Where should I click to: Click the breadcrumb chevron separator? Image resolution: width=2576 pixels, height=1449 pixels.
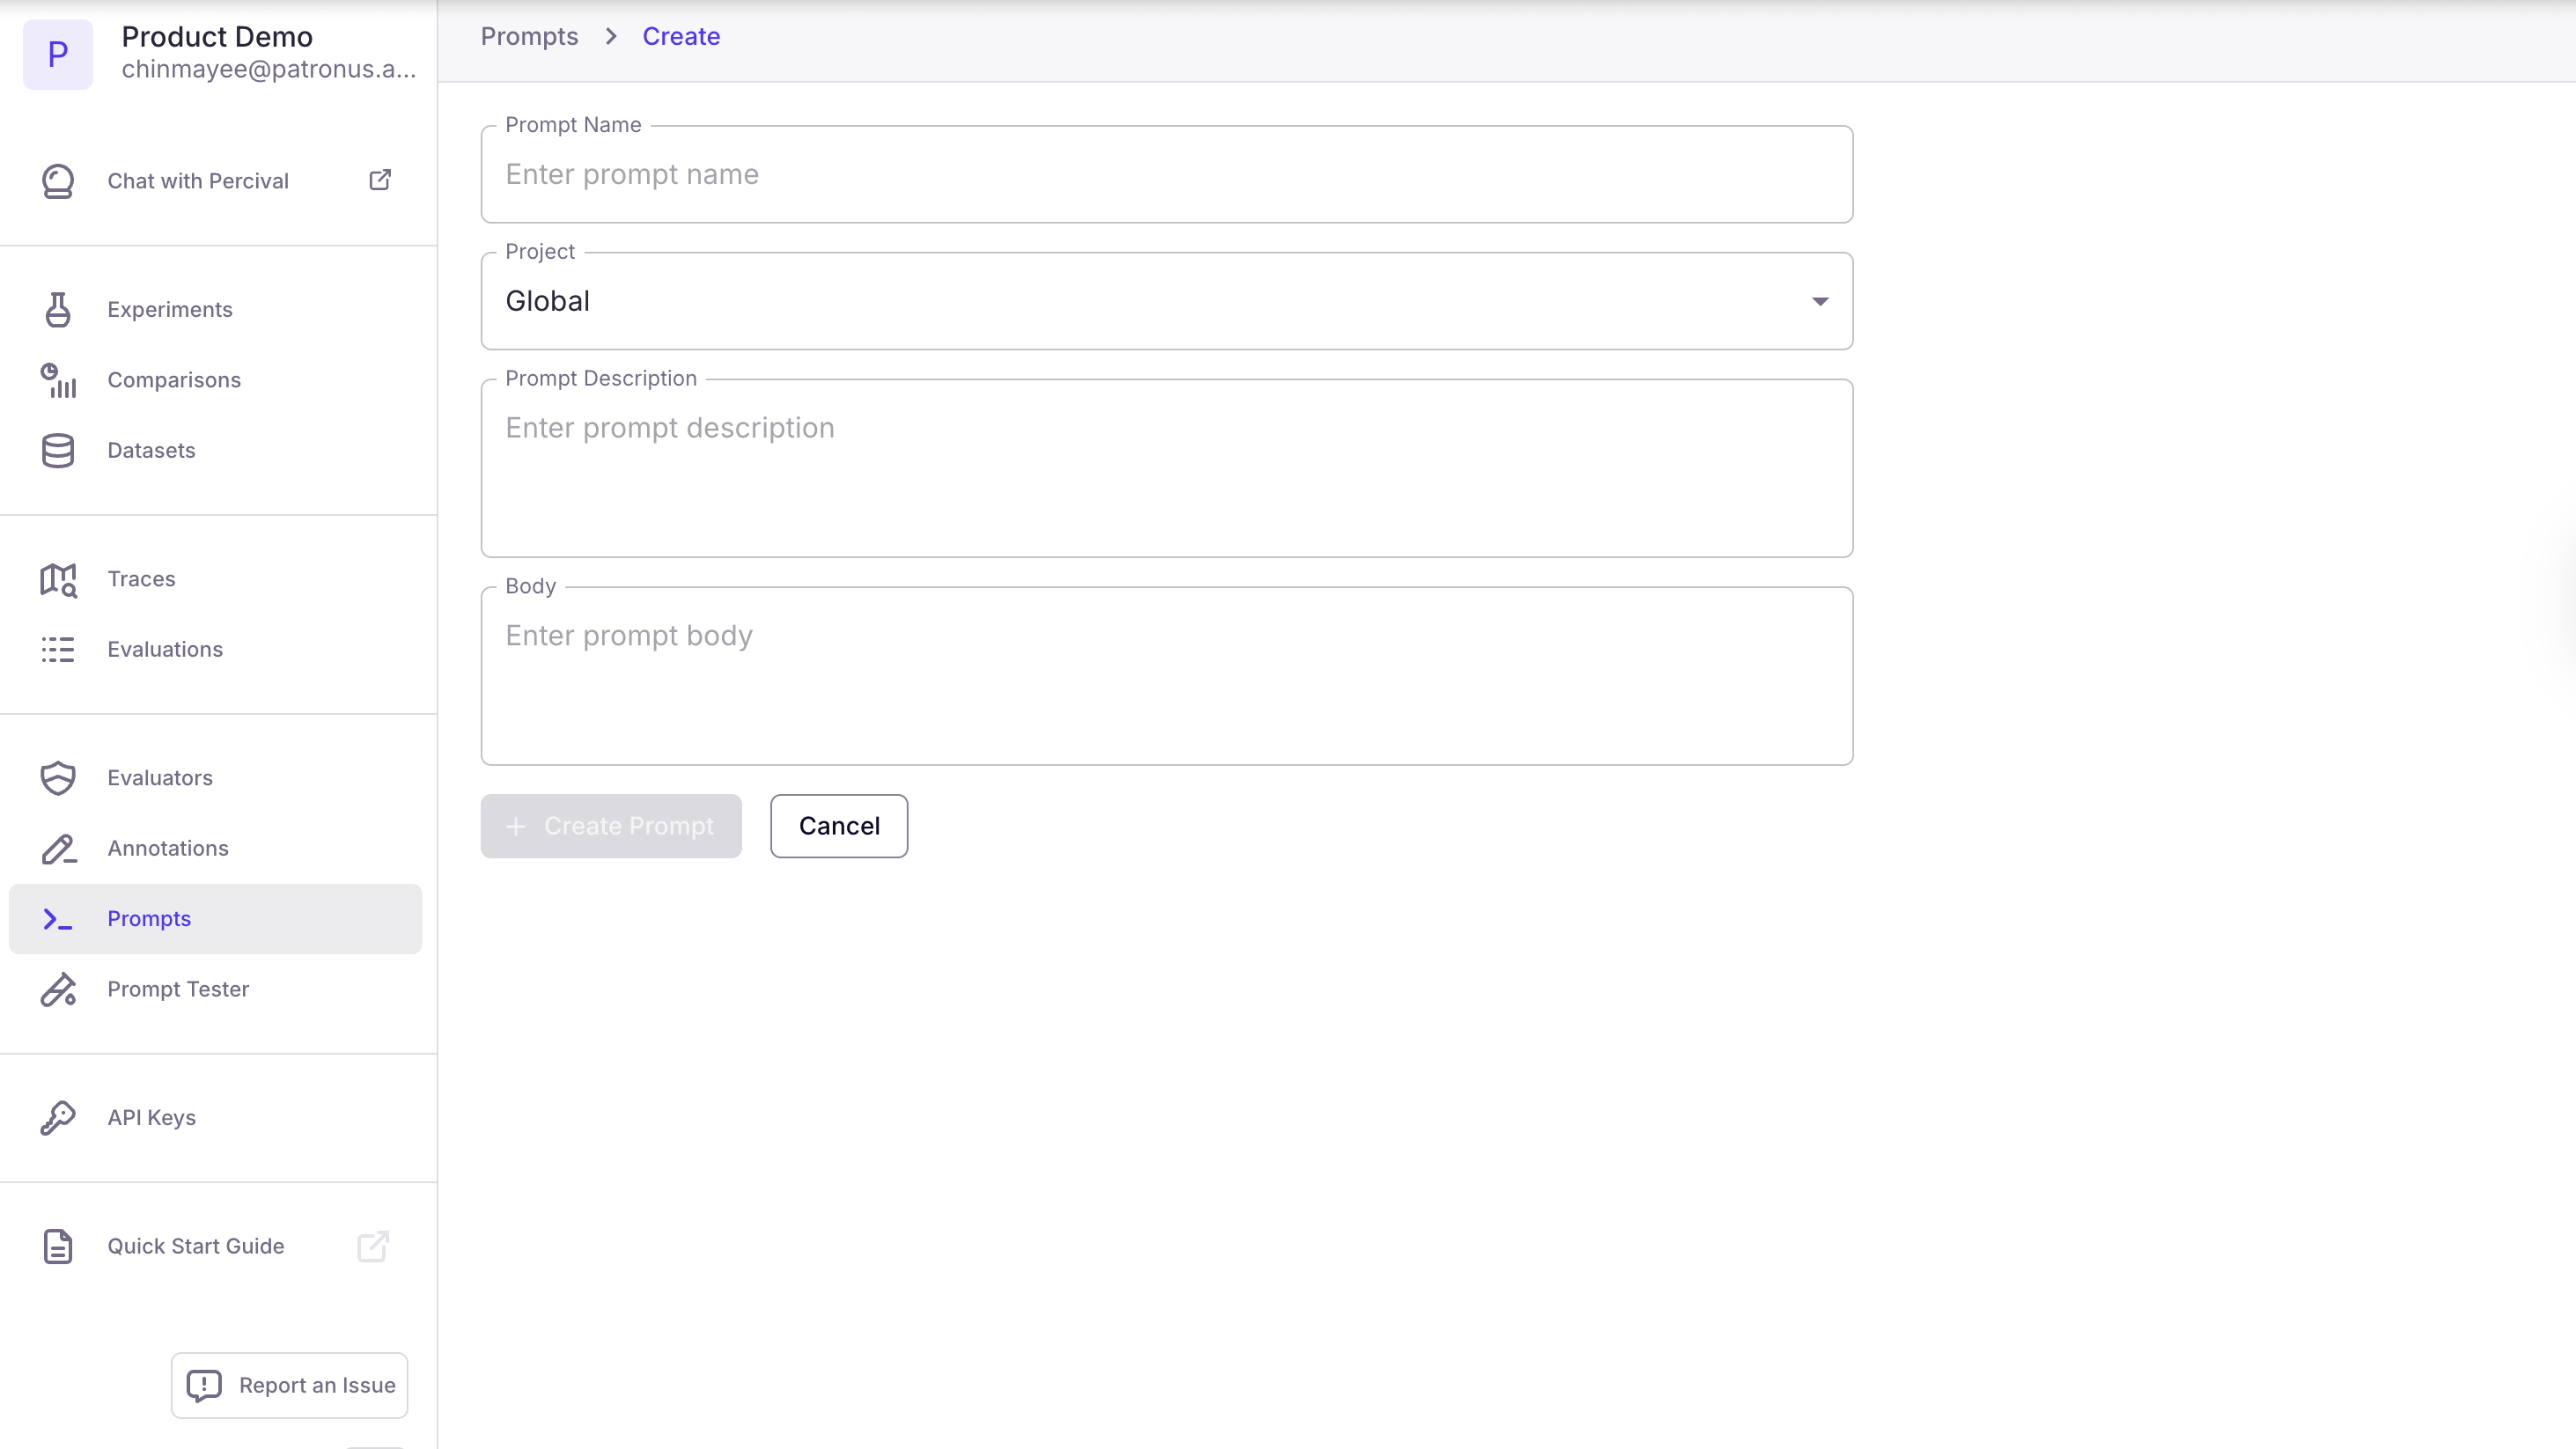coord(611,36)
